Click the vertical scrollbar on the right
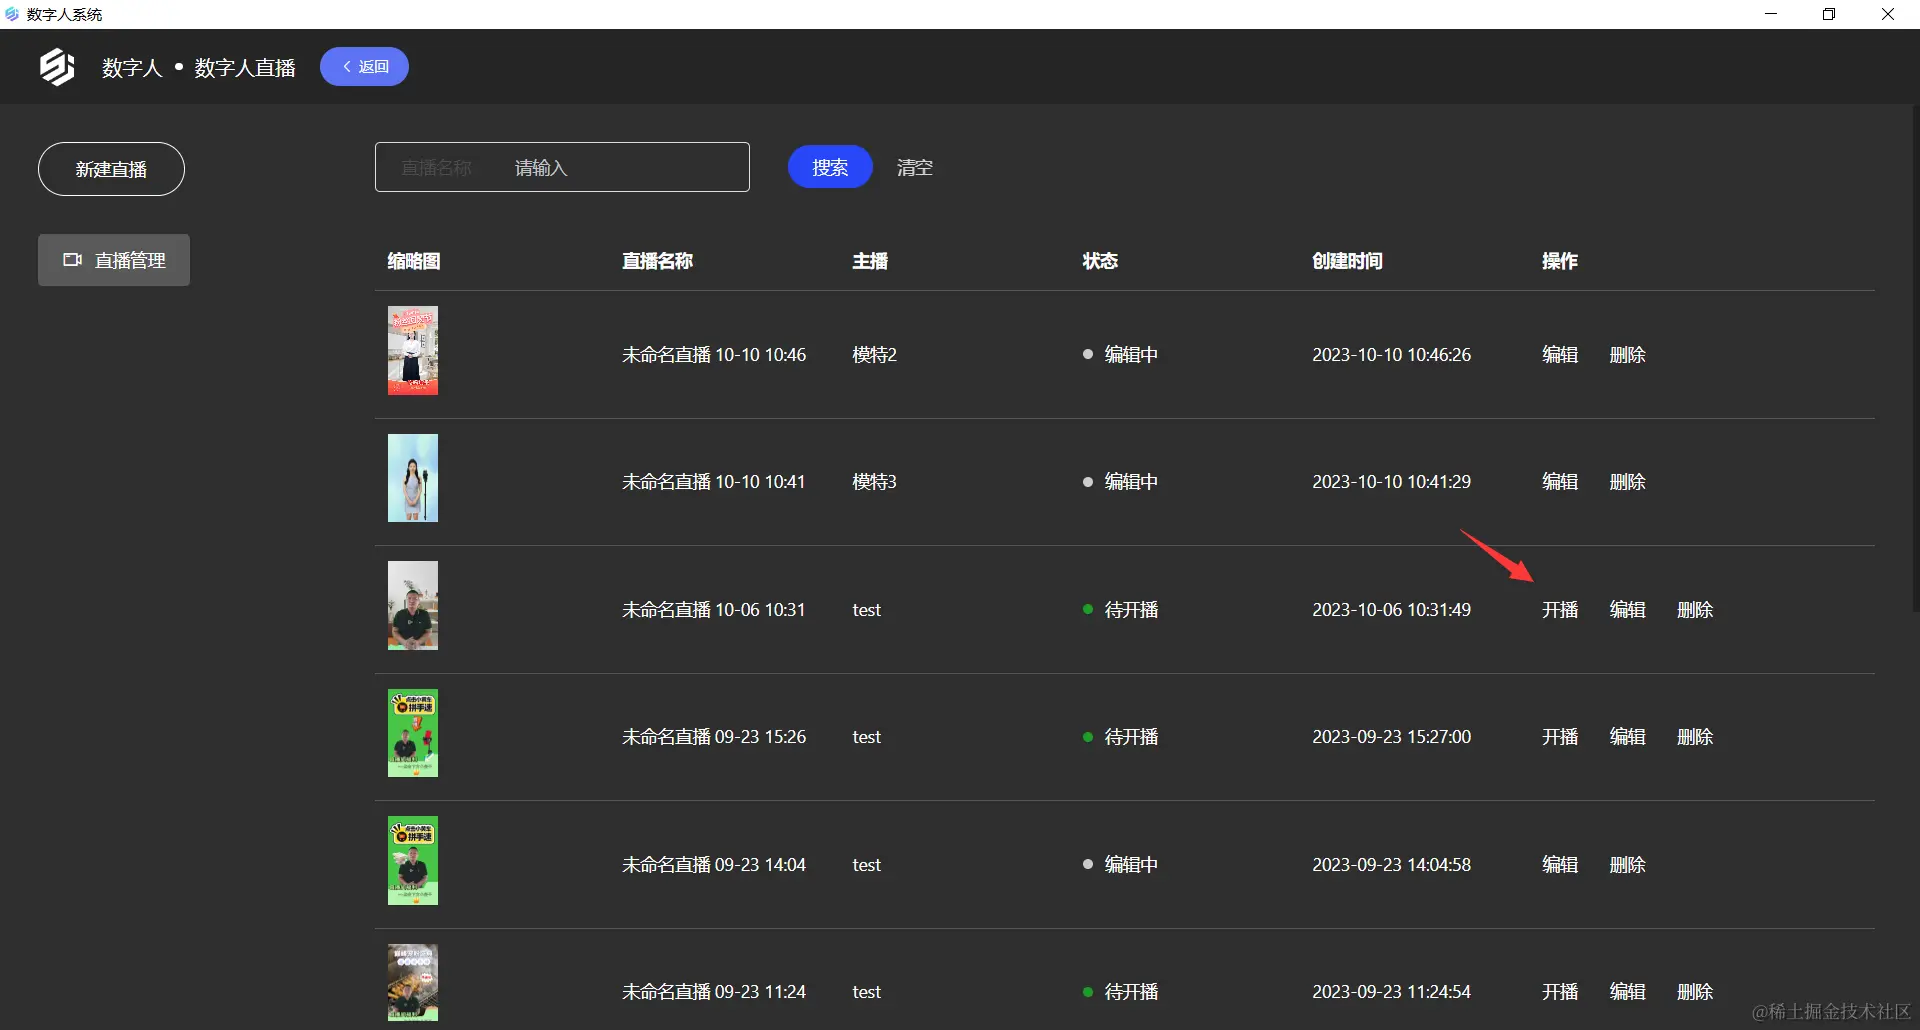Image resolution: width=1920 pixels, height=1030 pixels. pos(1914,360)
